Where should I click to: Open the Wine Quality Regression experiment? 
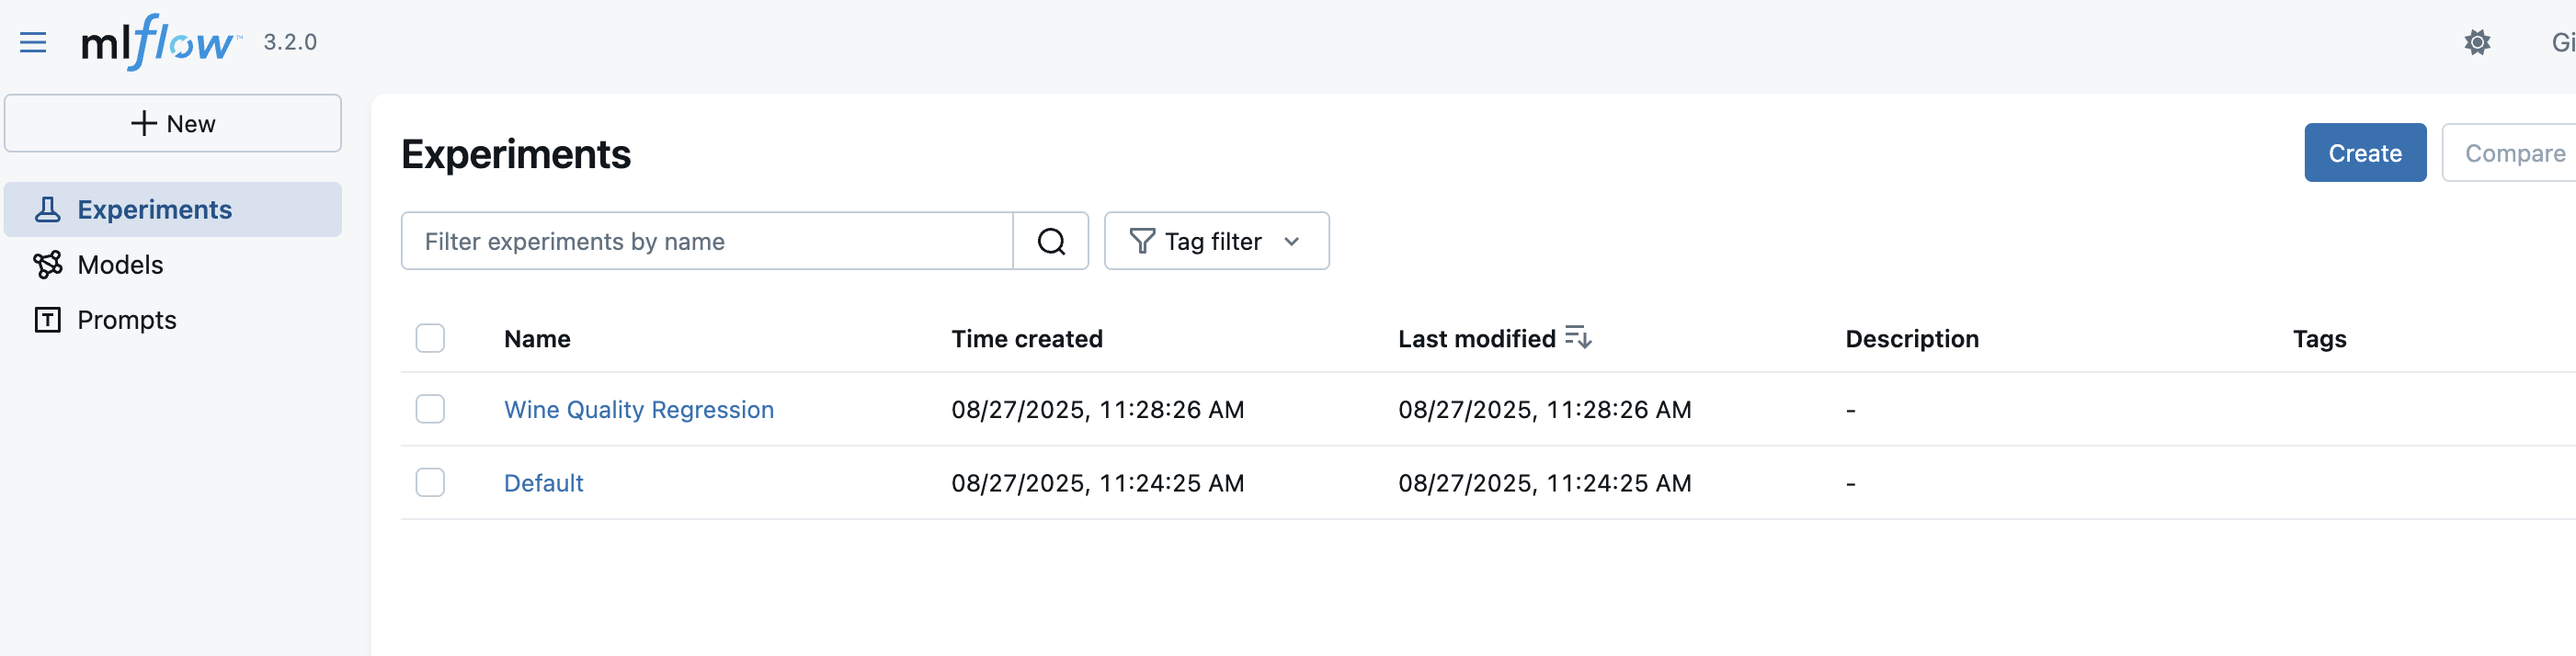coord(638,409)
